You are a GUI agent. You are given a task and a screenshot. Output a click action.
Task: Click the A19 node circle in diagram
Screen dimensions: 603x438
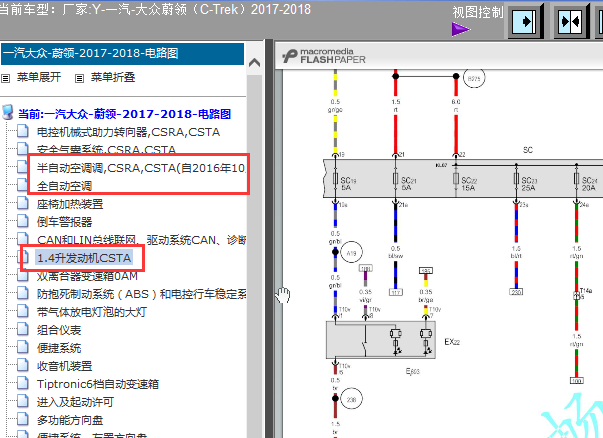tap(351, 253)
